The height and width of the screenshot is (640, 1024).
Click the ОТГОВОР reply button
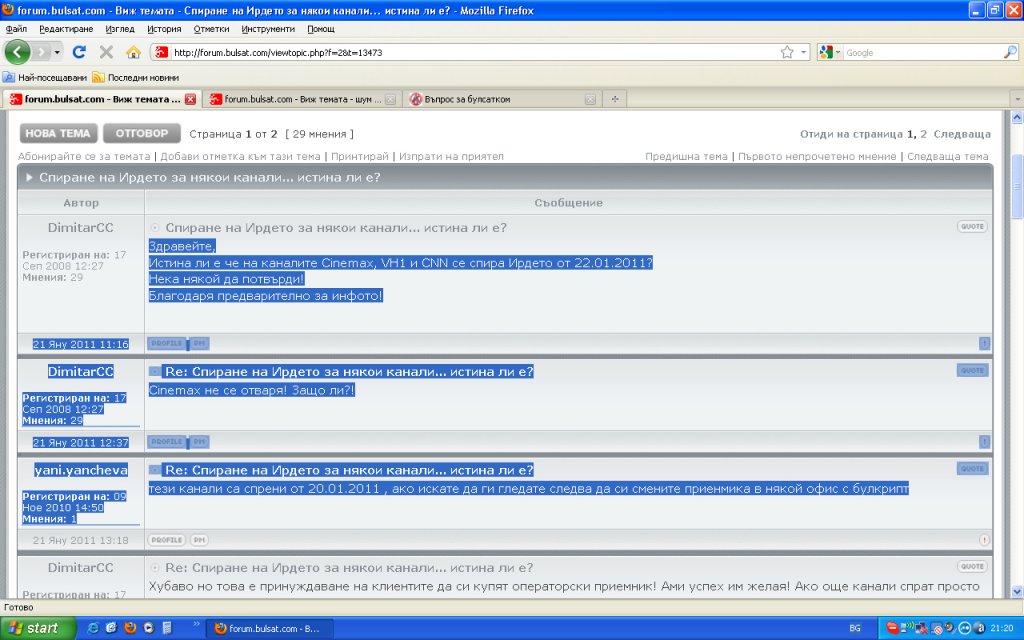[142, 133]
